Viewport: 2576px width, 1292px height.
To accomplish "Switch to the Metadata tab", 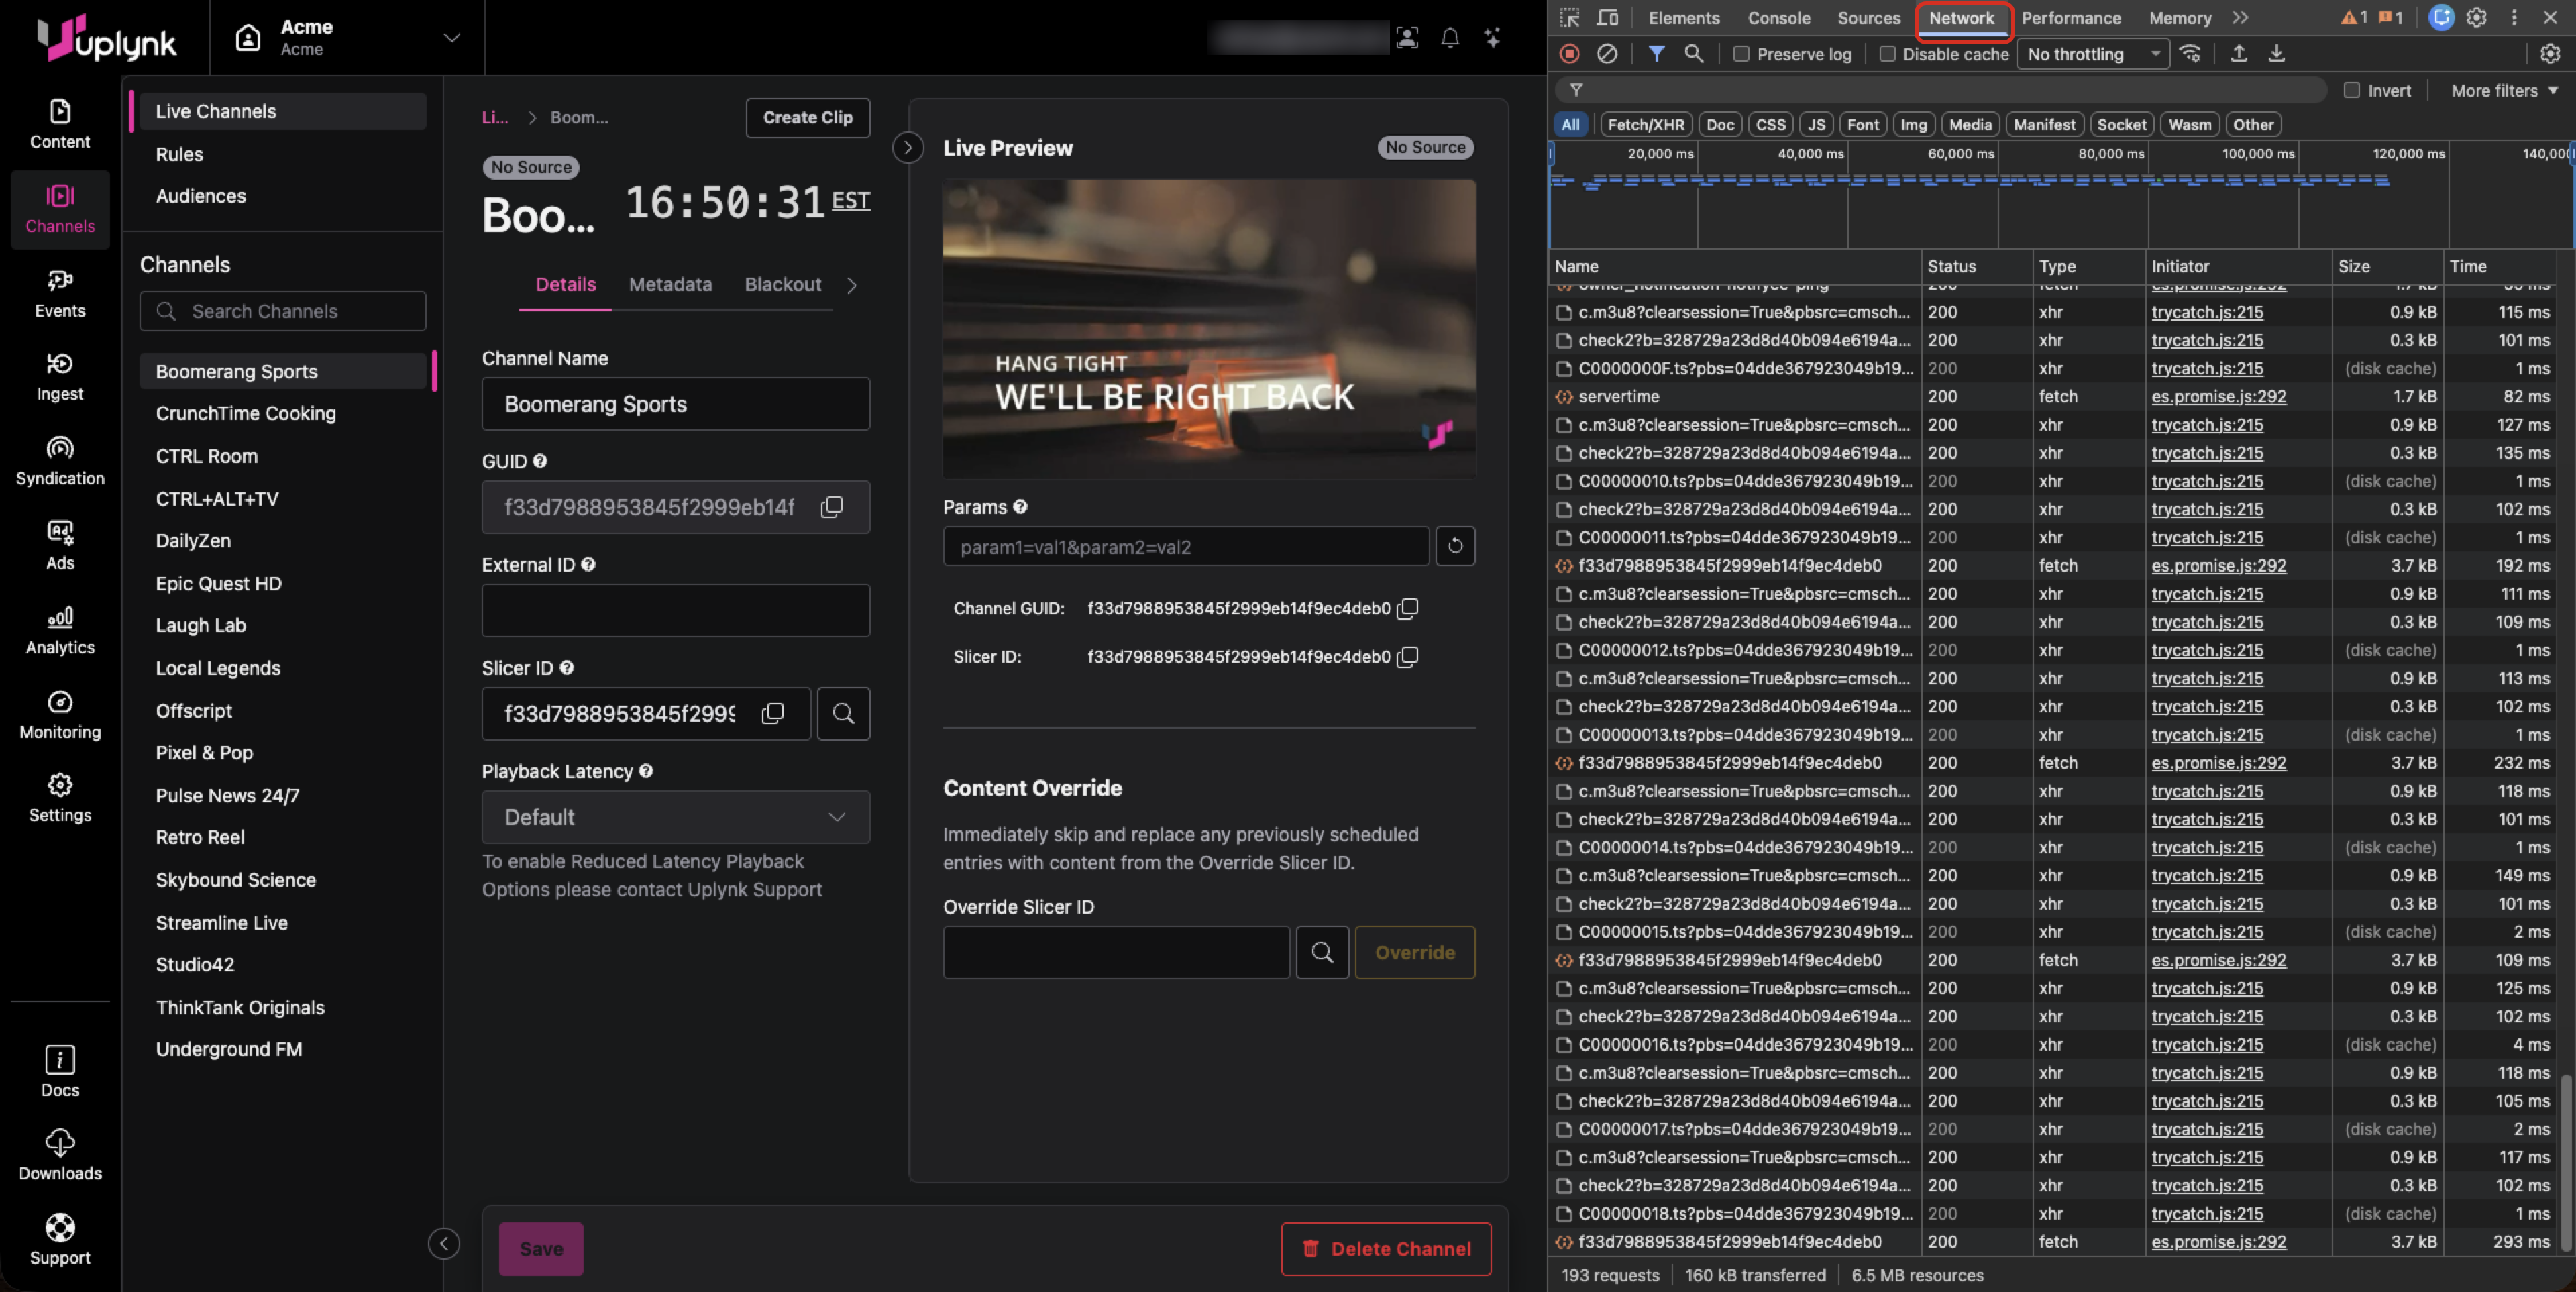I will tap(670, 284).
